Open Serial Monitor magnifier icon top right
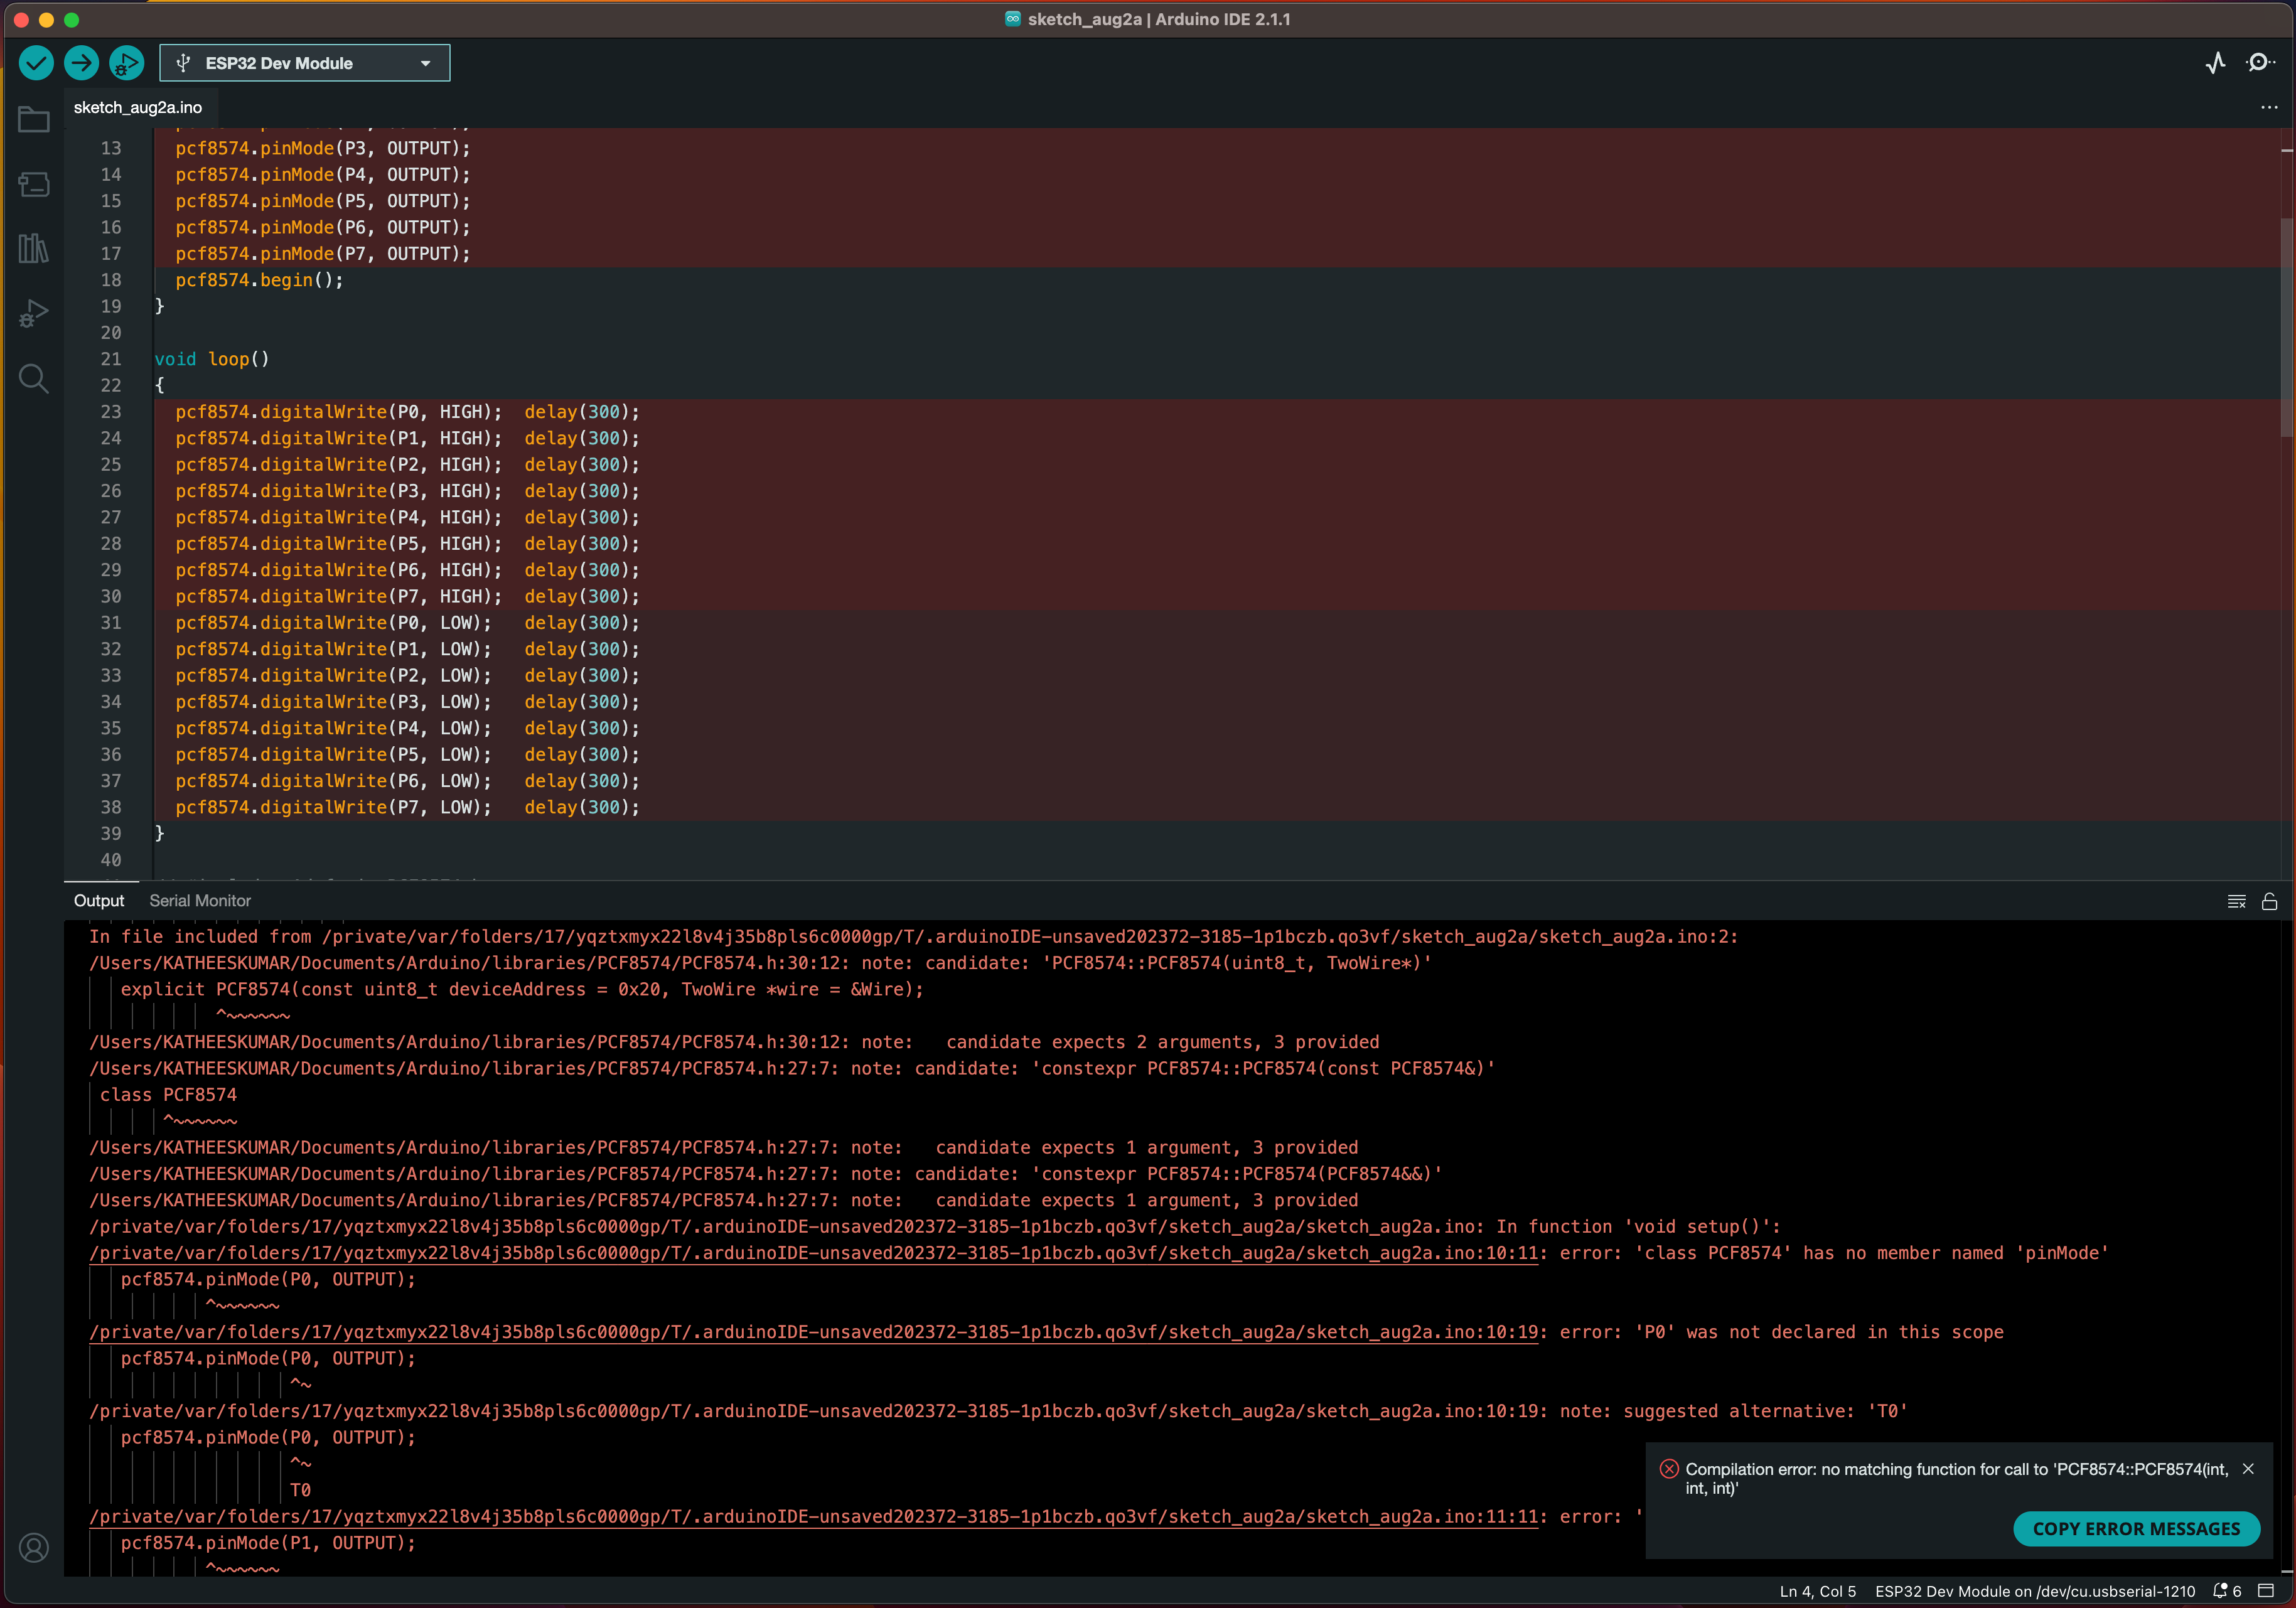 (x=2259, y=63)
